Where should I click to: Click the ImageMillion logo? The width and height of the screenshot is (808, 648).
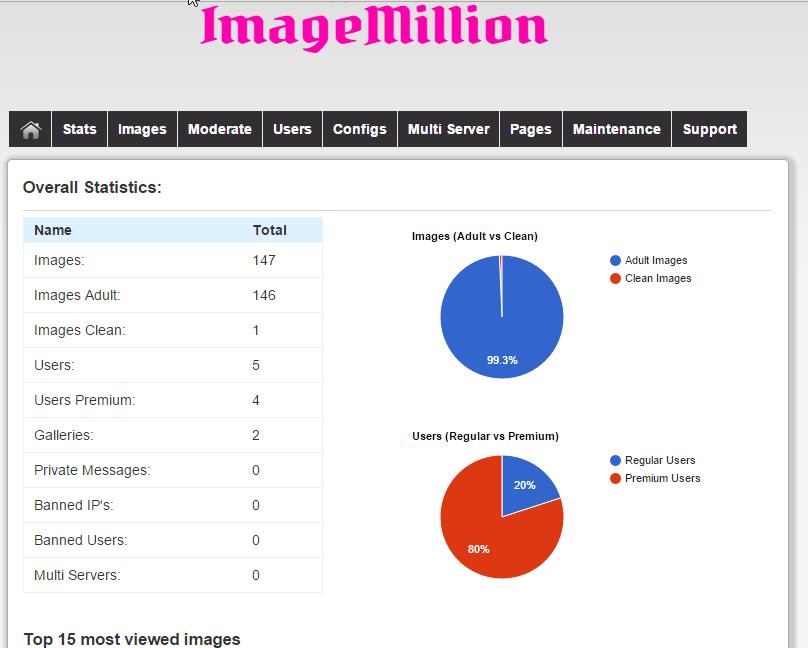point(374,27)
